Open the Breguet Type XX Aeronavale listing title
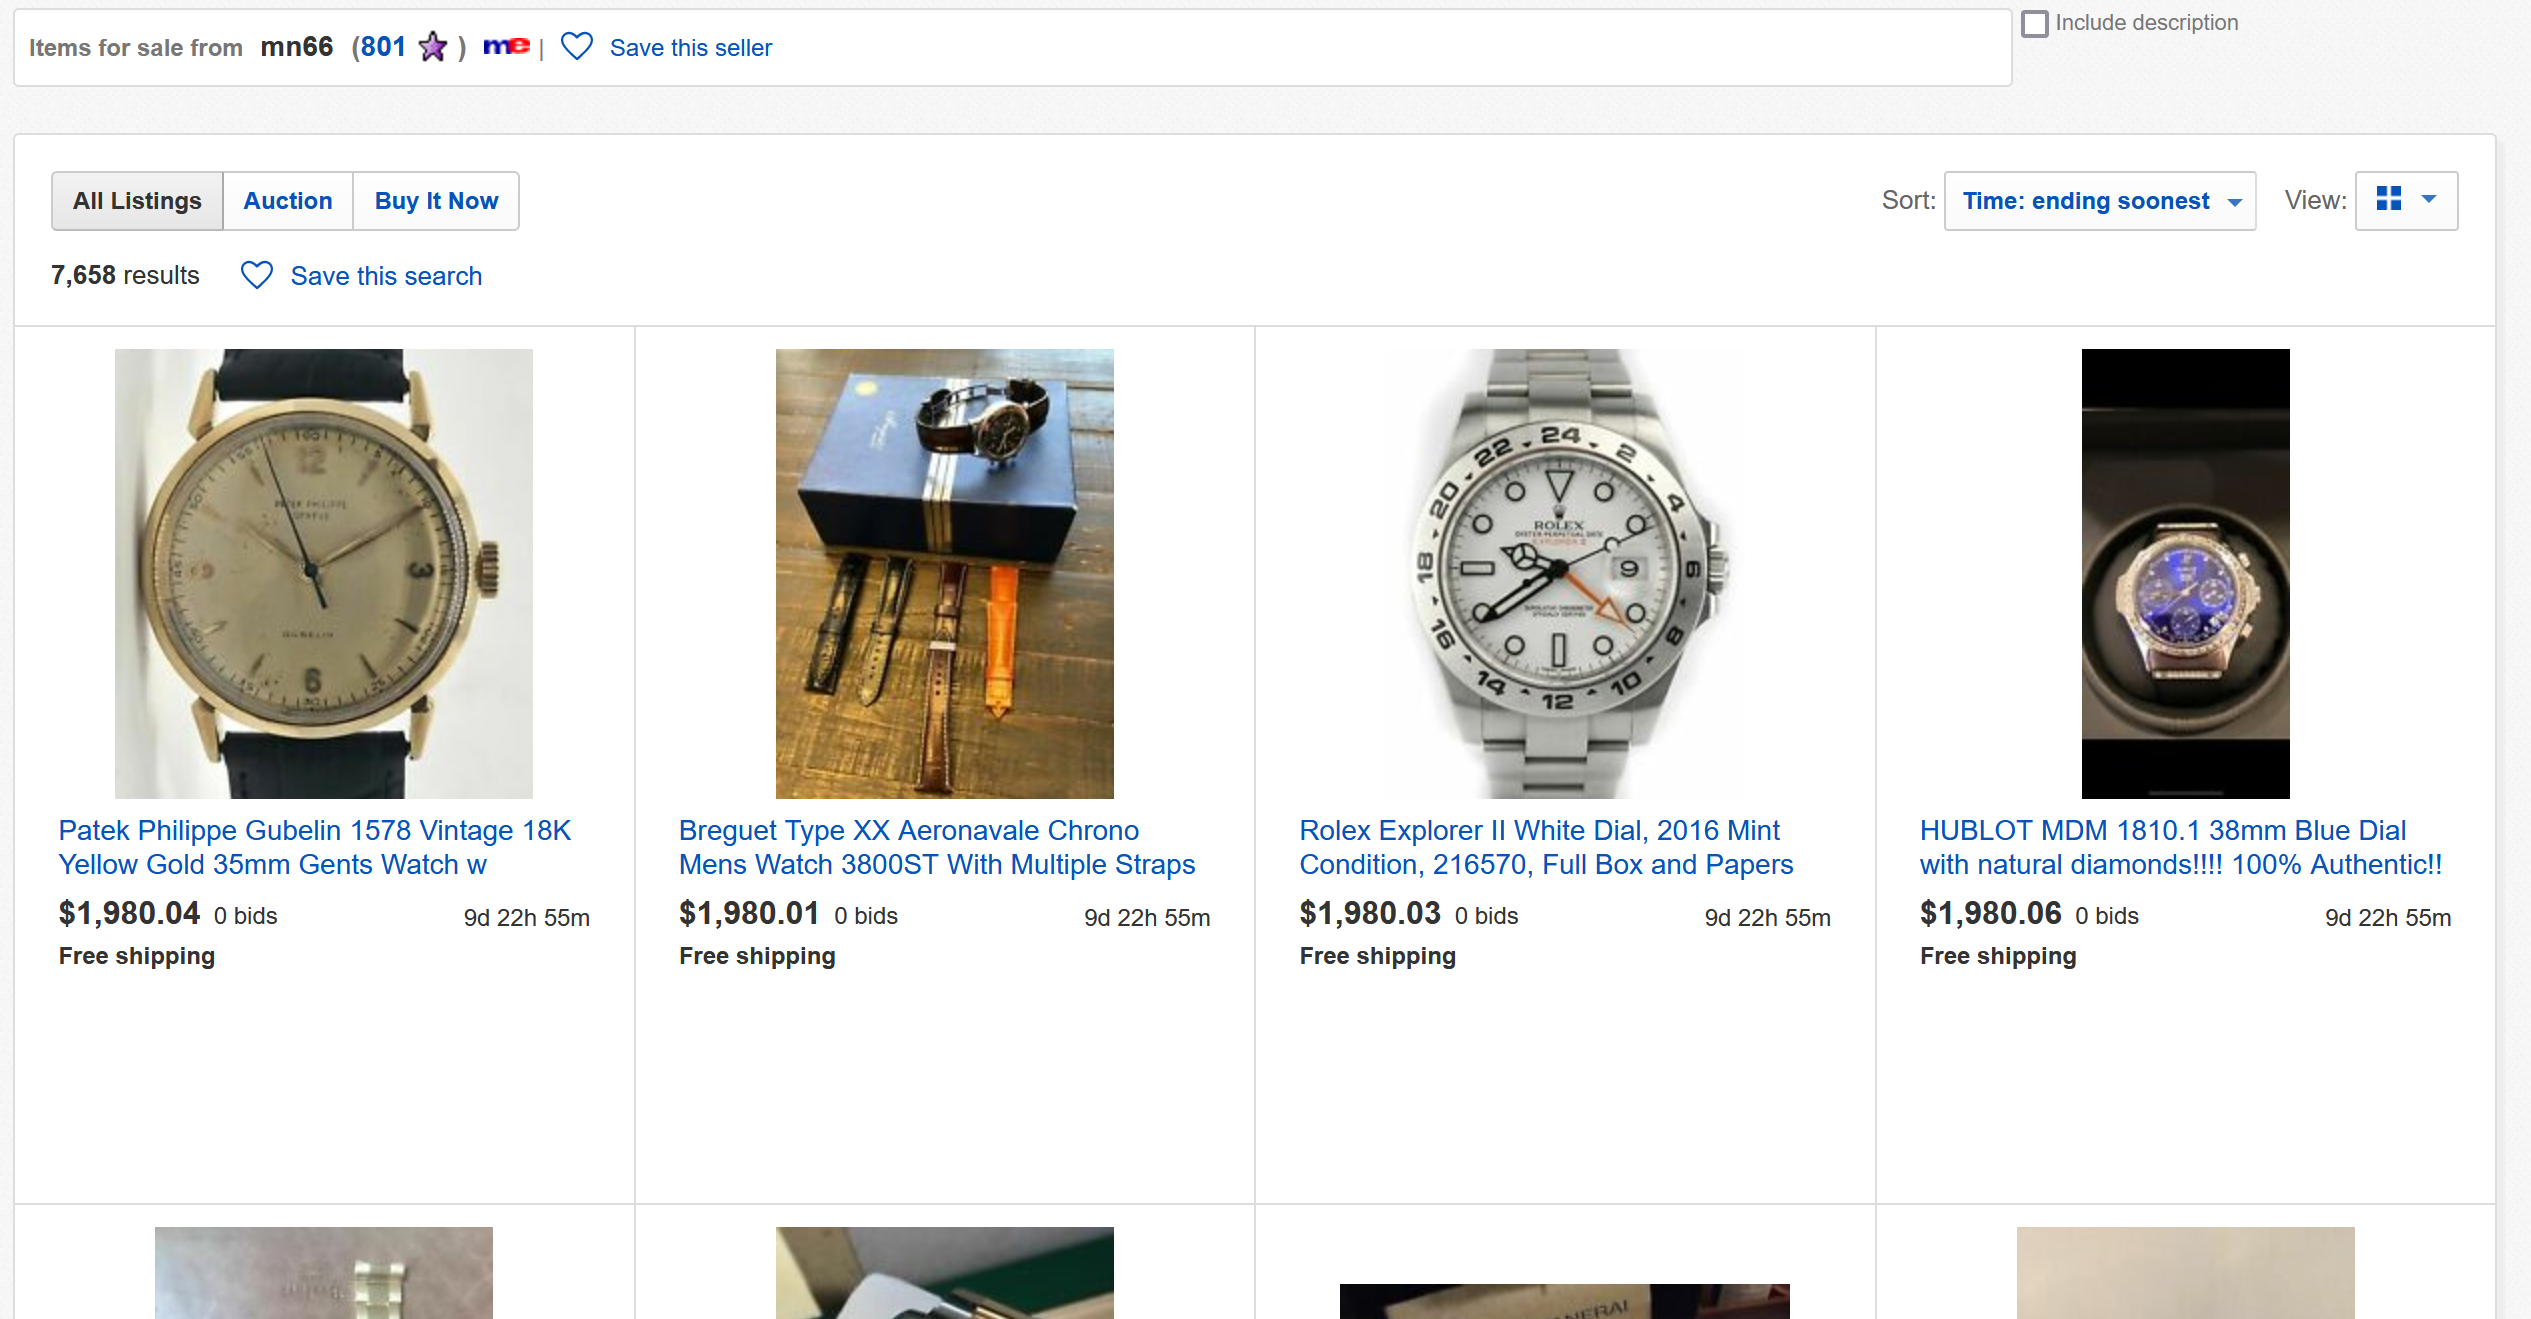 [x=936, y=847]
